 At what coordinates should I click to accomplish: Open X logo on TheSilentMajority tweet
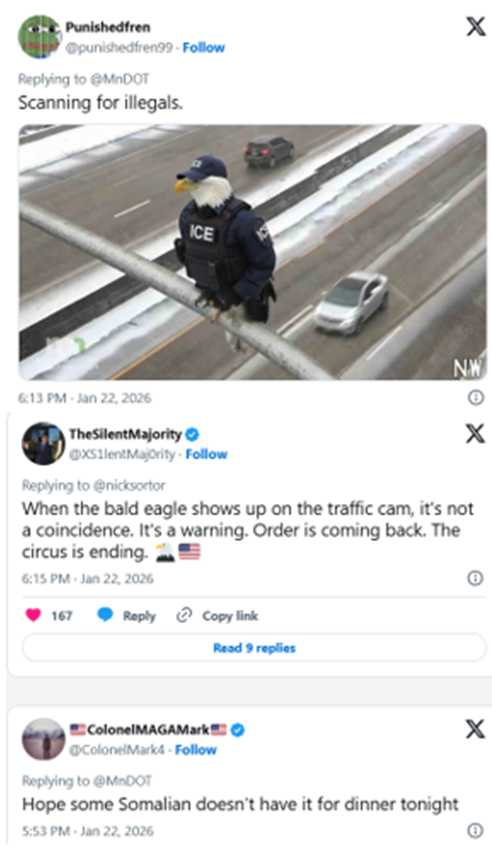(475, 433)
